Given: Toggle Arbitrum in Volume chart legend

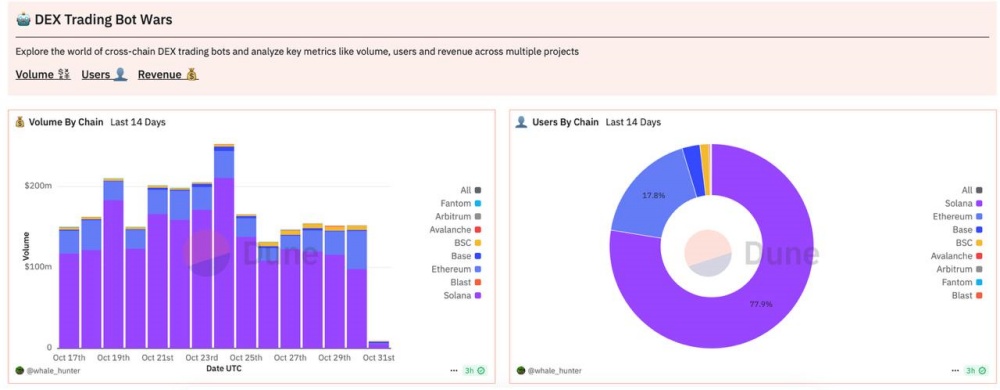Looking at the screenshot, I should (x=459, y=217).
